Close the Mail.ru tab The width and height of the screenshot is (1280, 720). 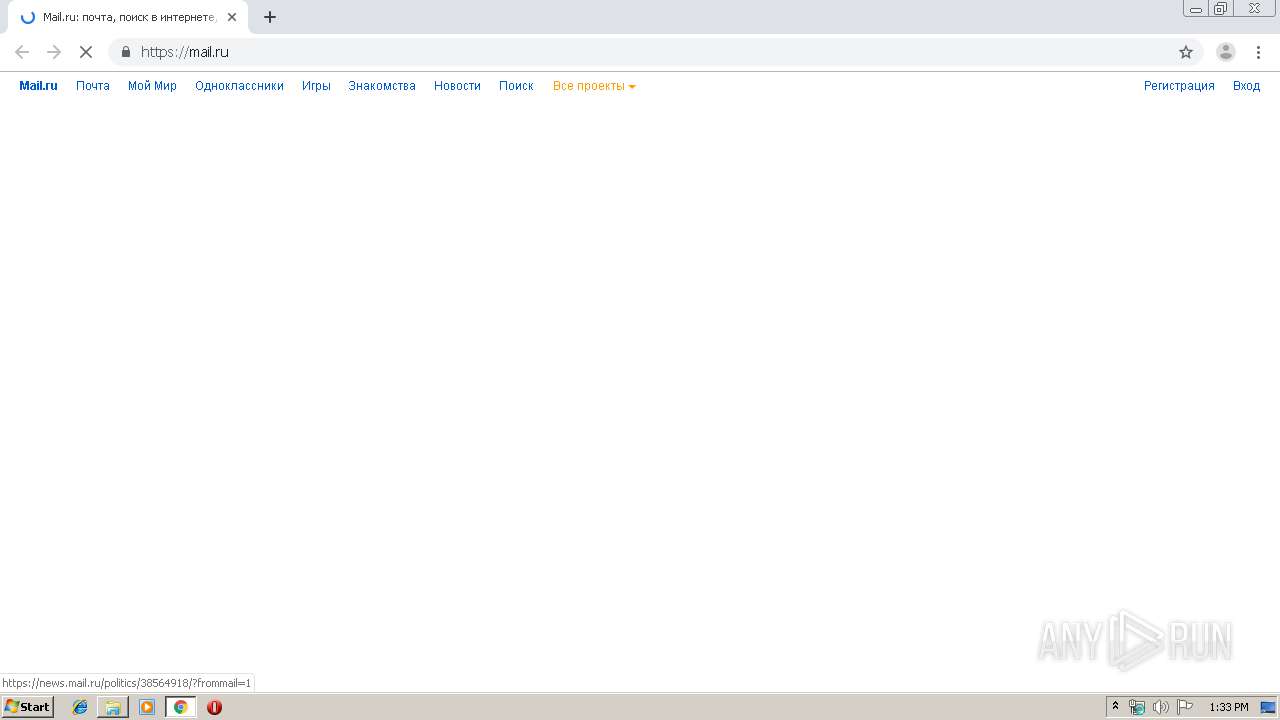232,17
